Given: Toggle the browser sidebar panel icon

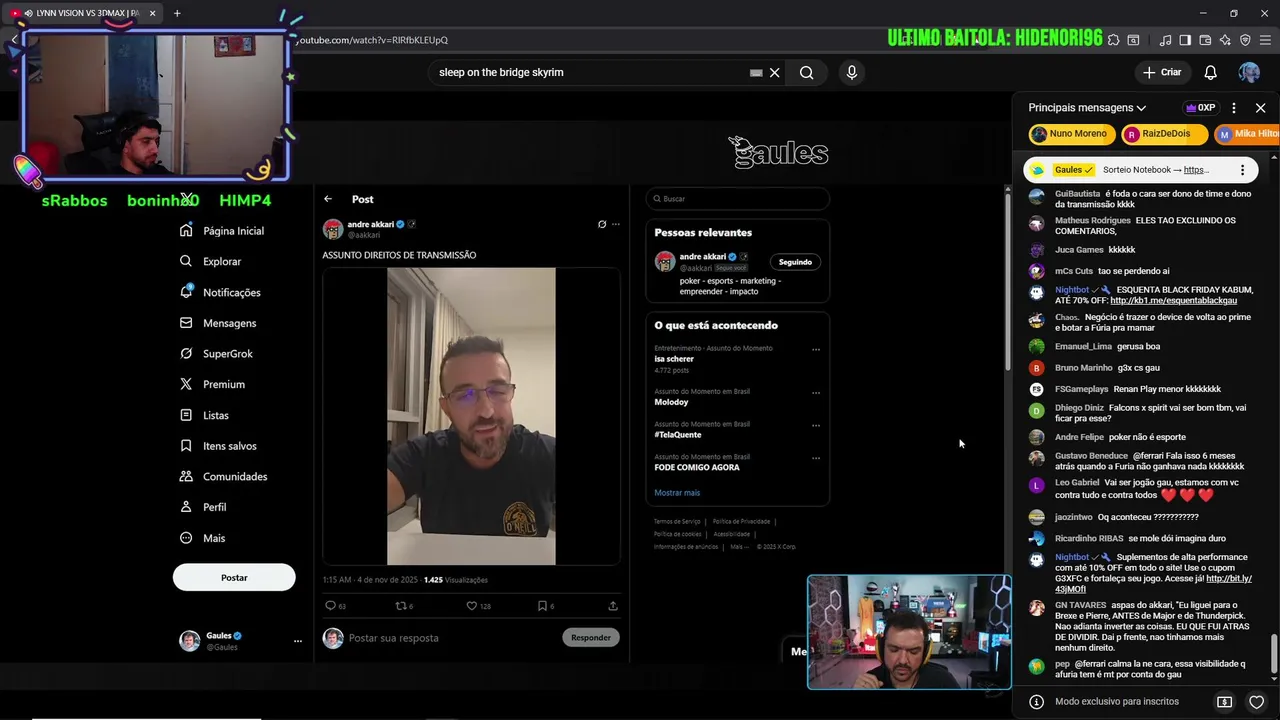Looking at the screenshot, I should [1185, 40].
